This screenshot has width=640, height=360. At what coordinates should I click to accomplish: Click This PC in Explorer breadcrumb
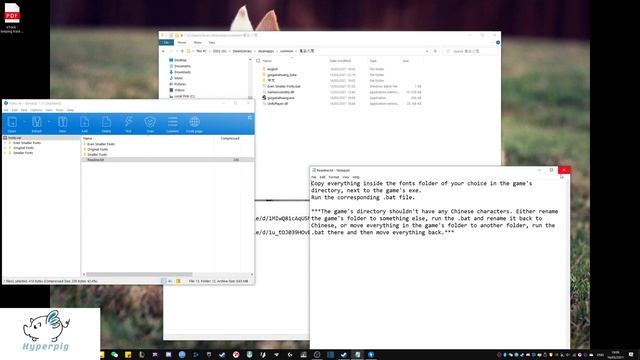[201, 51]
